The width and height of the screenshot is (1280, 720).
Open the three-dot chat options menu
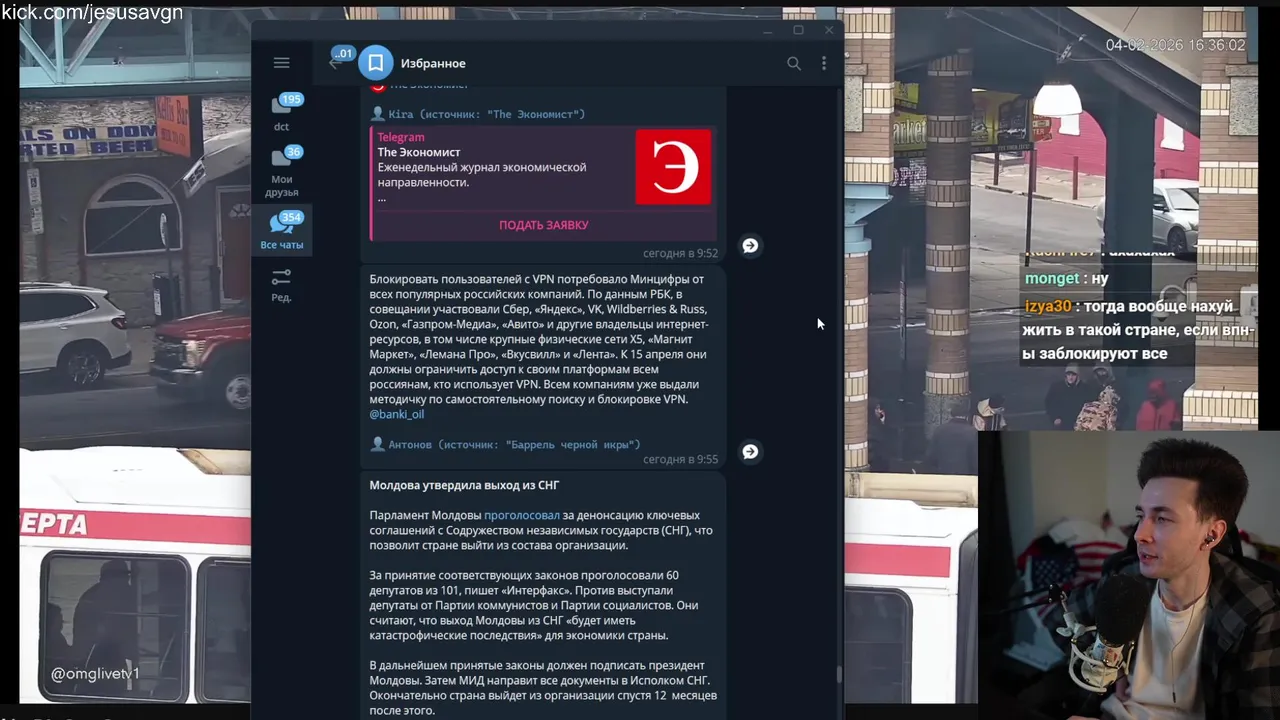click(824, 63)
